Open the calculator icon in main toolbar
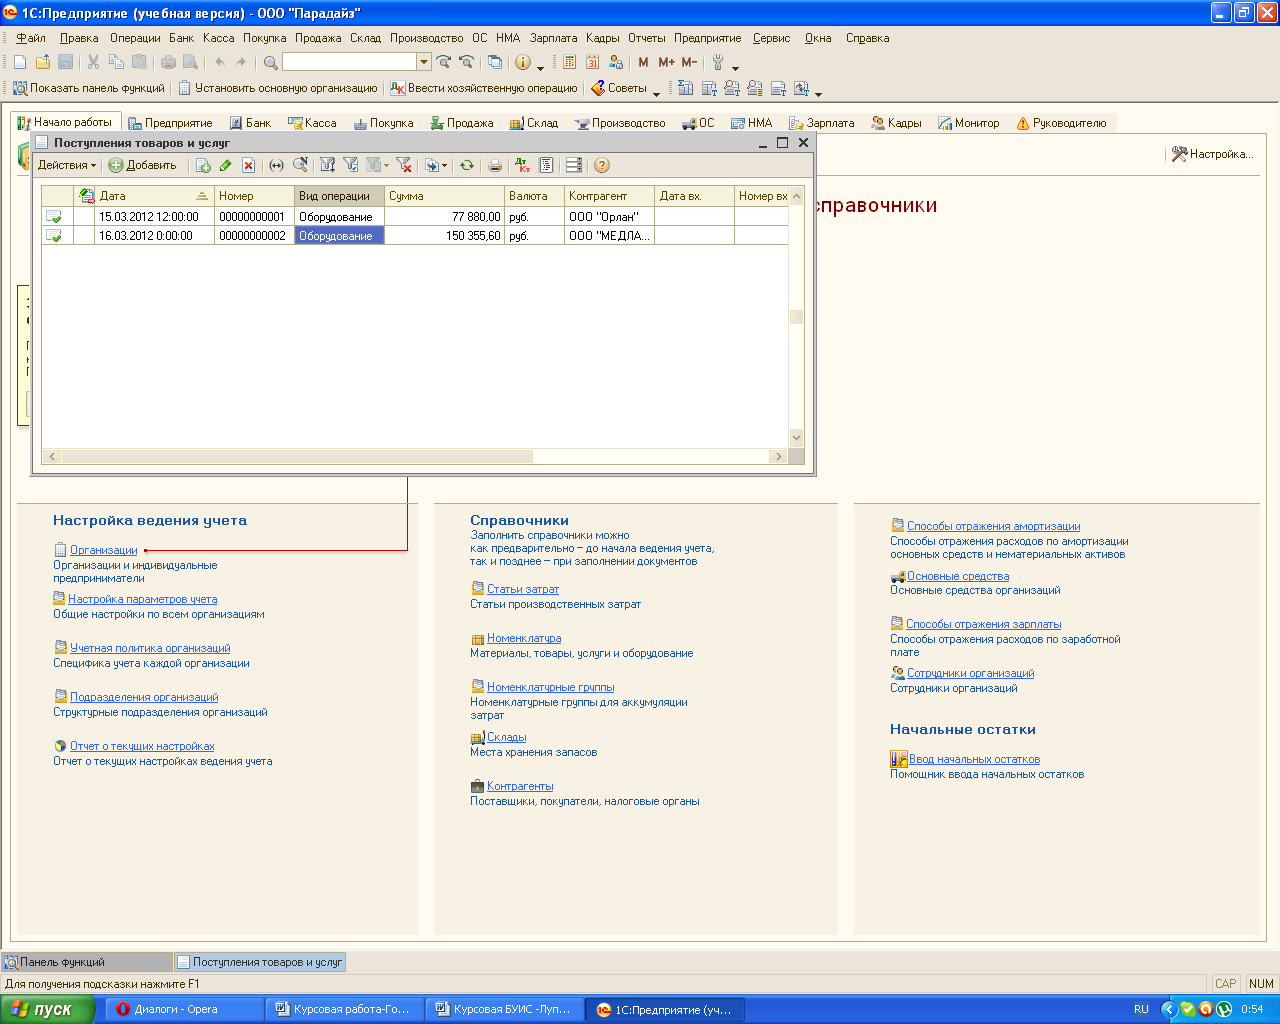Screen dimensions: 1280x1024 pyautogui.click(x=569, y=62)
